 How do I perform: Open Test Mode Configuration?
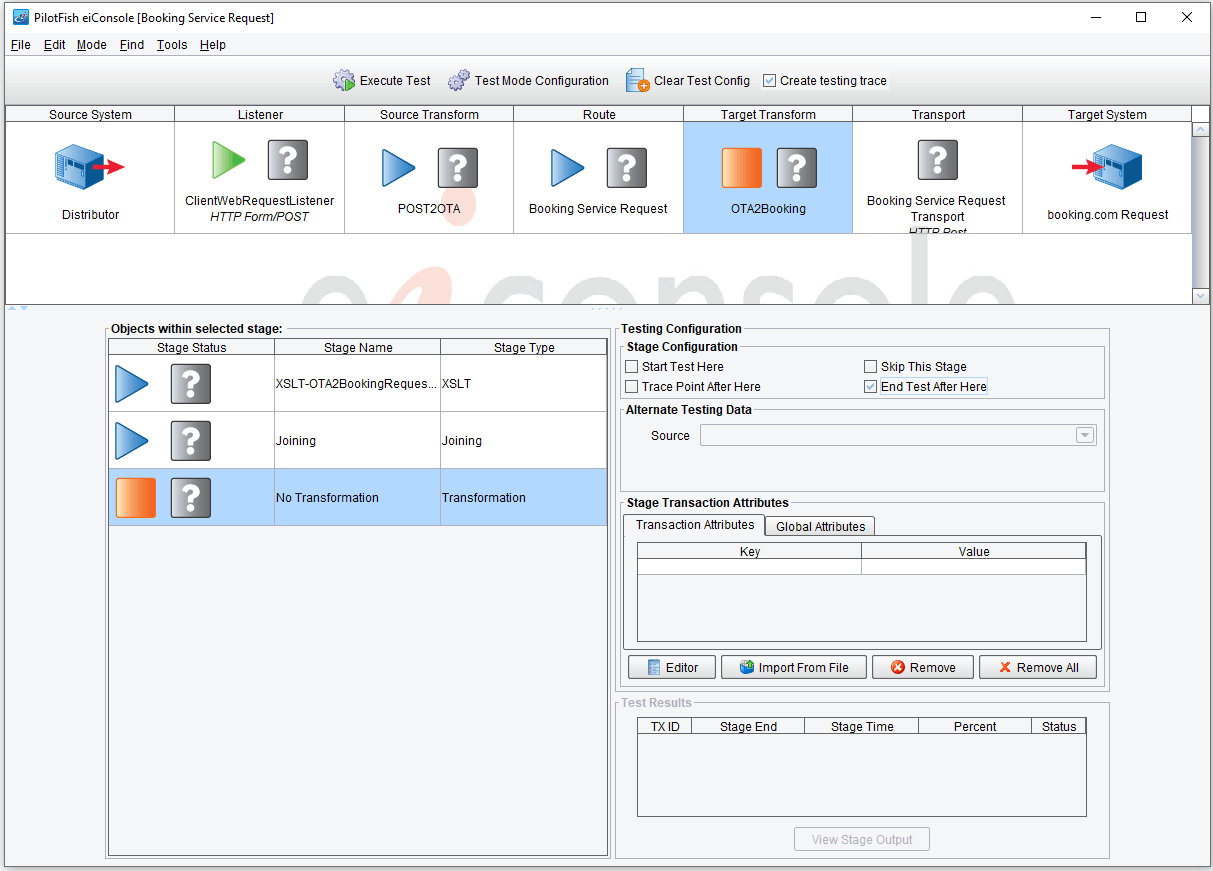click(x=528, y=81)
